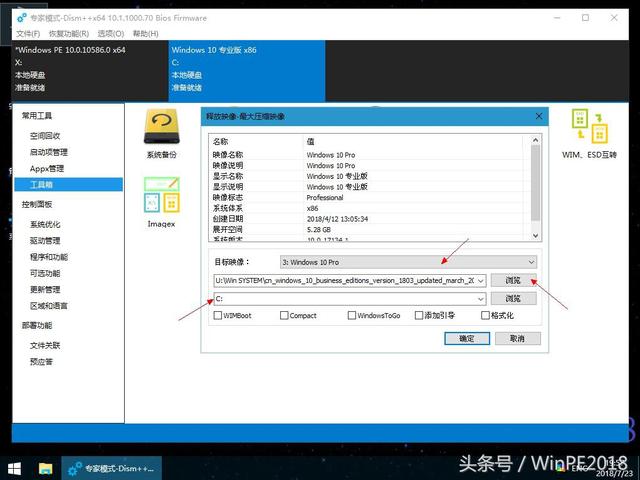Screen dimensions: 640x480
Task: Click the 名称 column header
Action: click(x=256, y=142)
